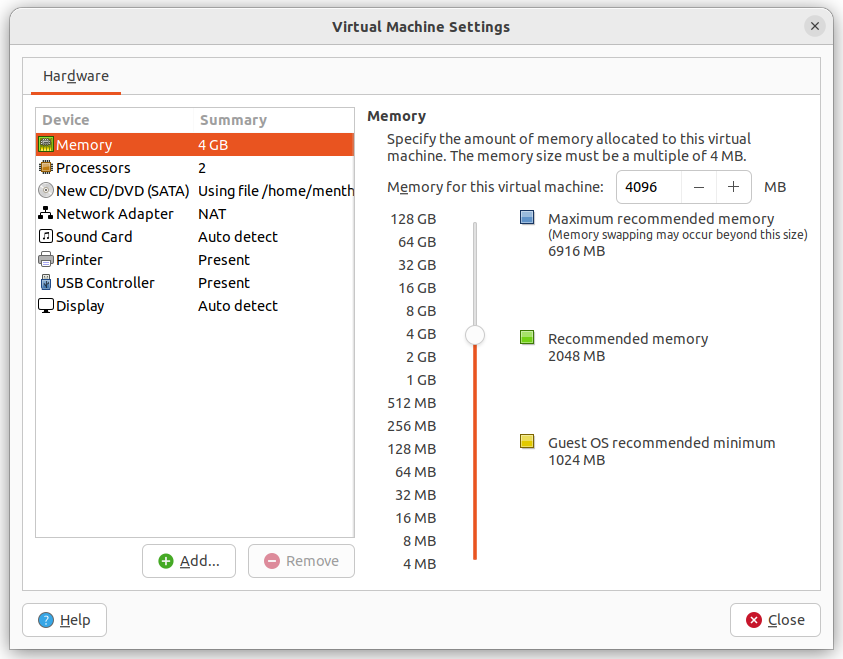Click the guest OS minimum yellow marker
This screenshot has width=843, height=659.
(x=527, y=441)
